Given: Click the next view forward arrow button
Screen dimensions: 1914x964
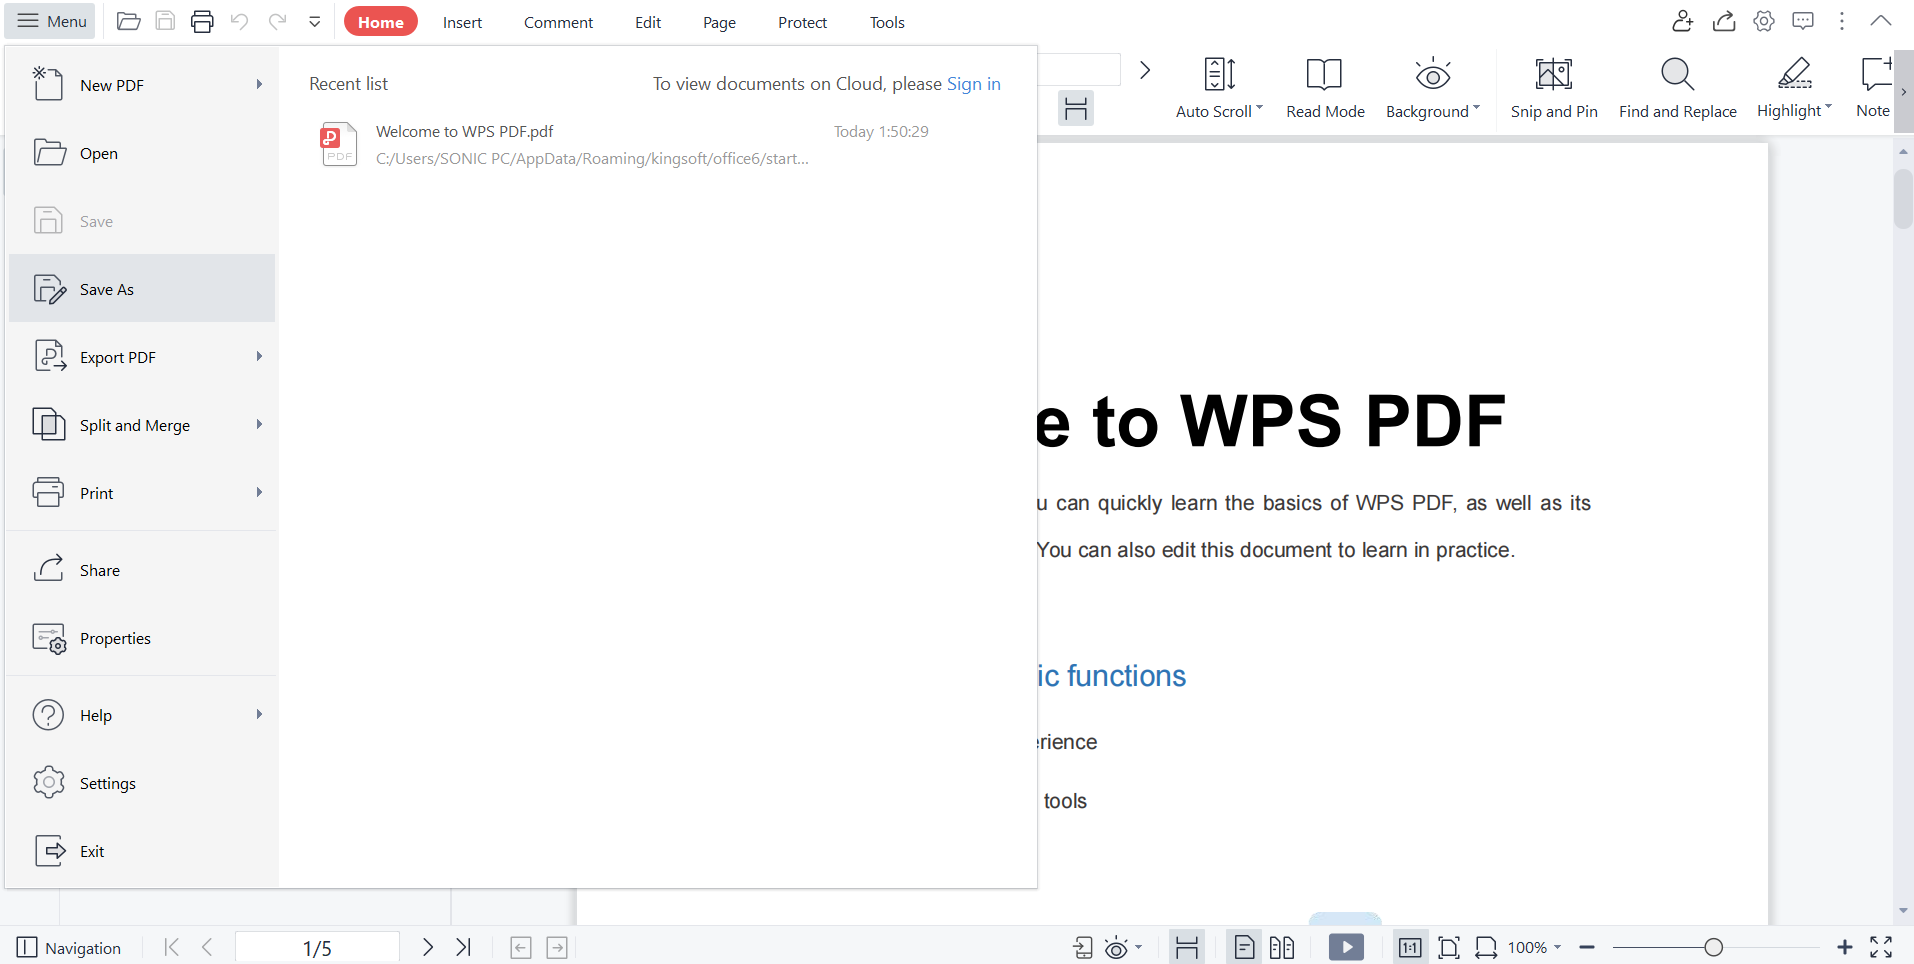Looking at the screenshot, I should (557, 947).
